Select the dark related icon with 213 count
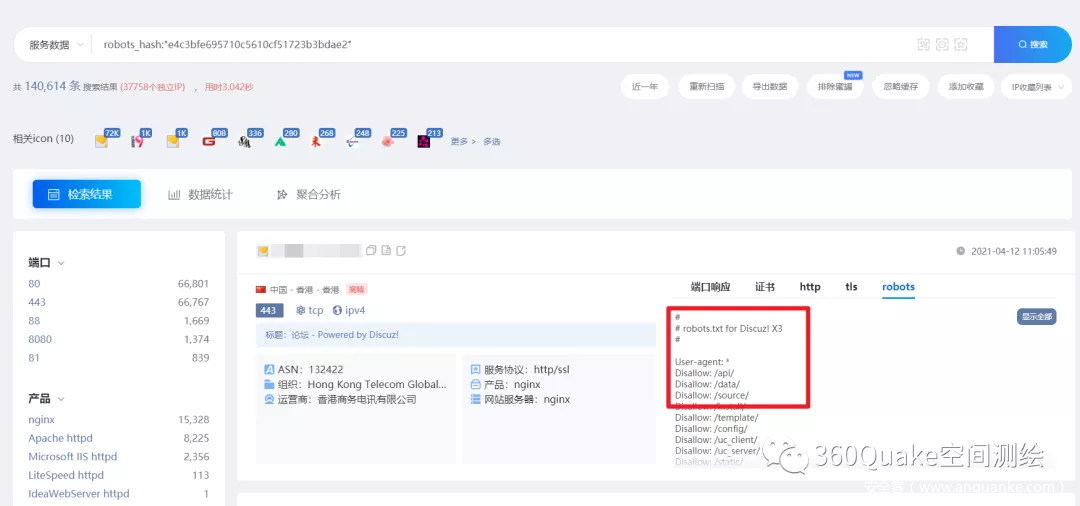 coord(424,141)
